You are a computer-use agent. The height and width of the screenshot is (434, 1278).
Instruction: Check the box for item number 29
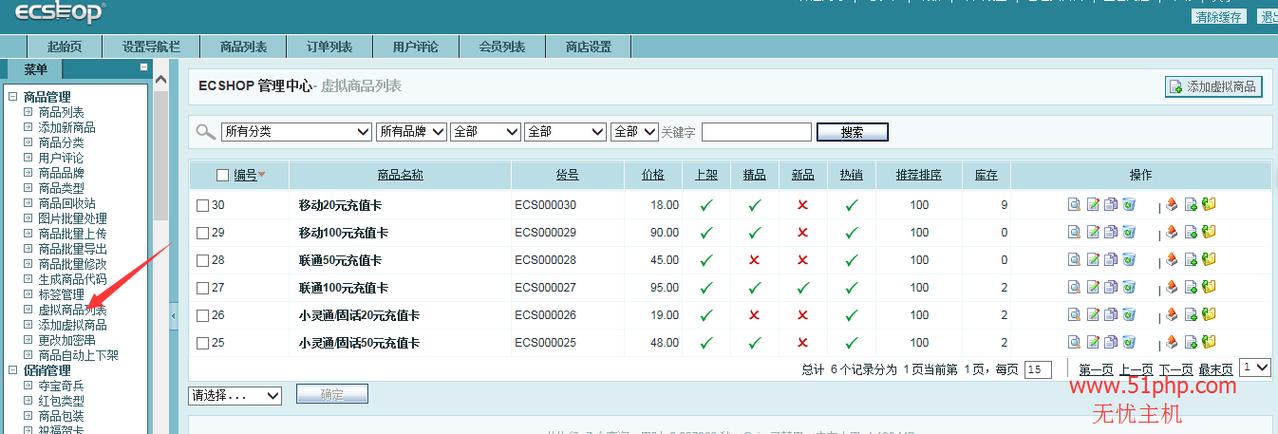[x=202, y=233]
